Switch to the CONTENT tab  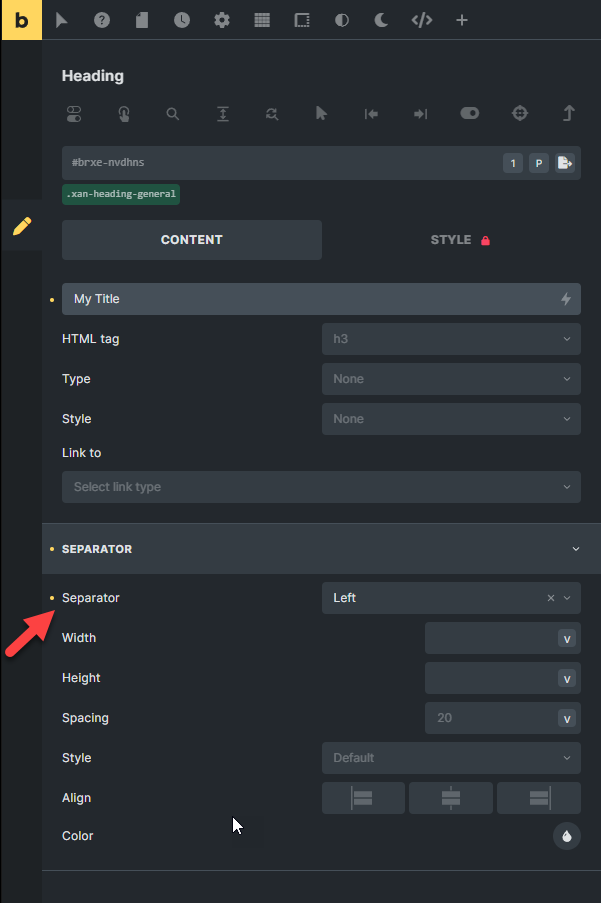(x=191, y=239)
